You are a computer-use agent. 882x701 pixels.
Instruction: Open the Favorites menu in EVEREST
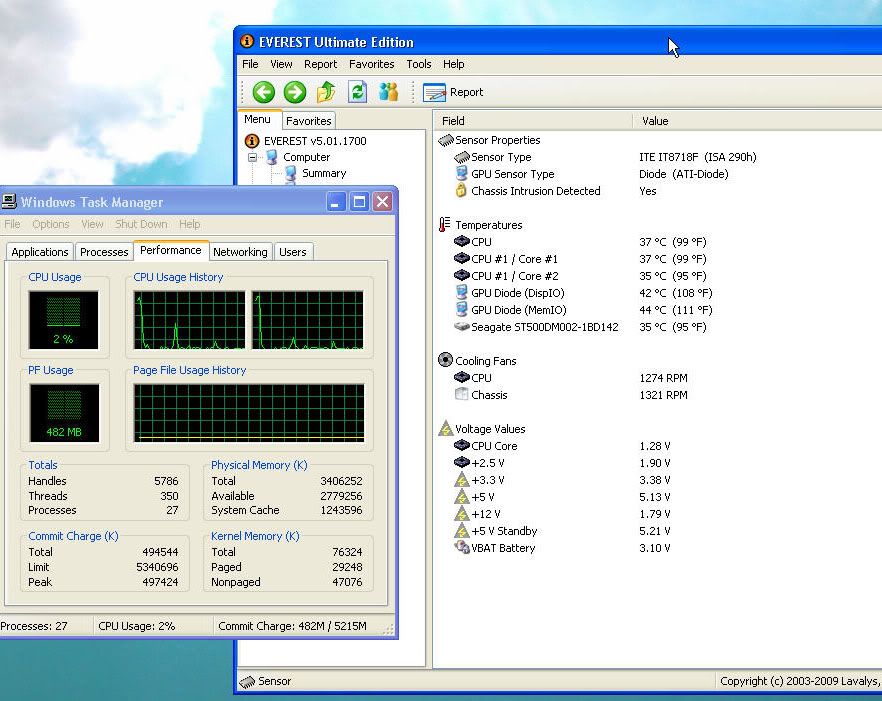click(372, 64)
